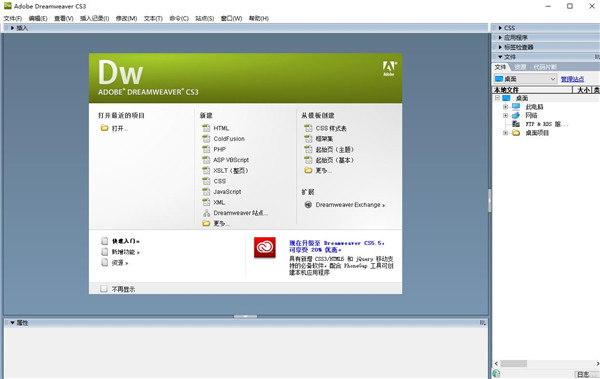Click the CSS new document icon under 新建
Screen dimensions: 600x379
(x=206, y=181)
